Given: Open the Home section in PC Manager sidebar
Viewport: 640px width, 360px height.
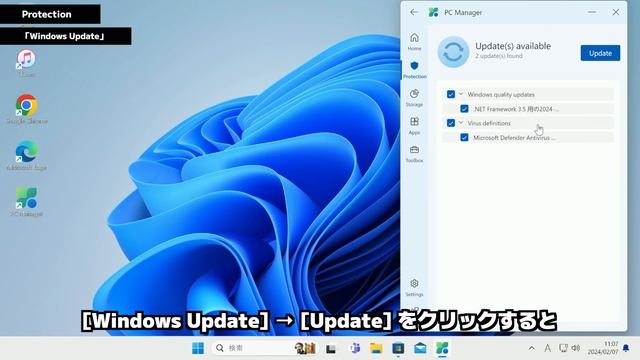Looking at the screenshot, I should (414, 41).
